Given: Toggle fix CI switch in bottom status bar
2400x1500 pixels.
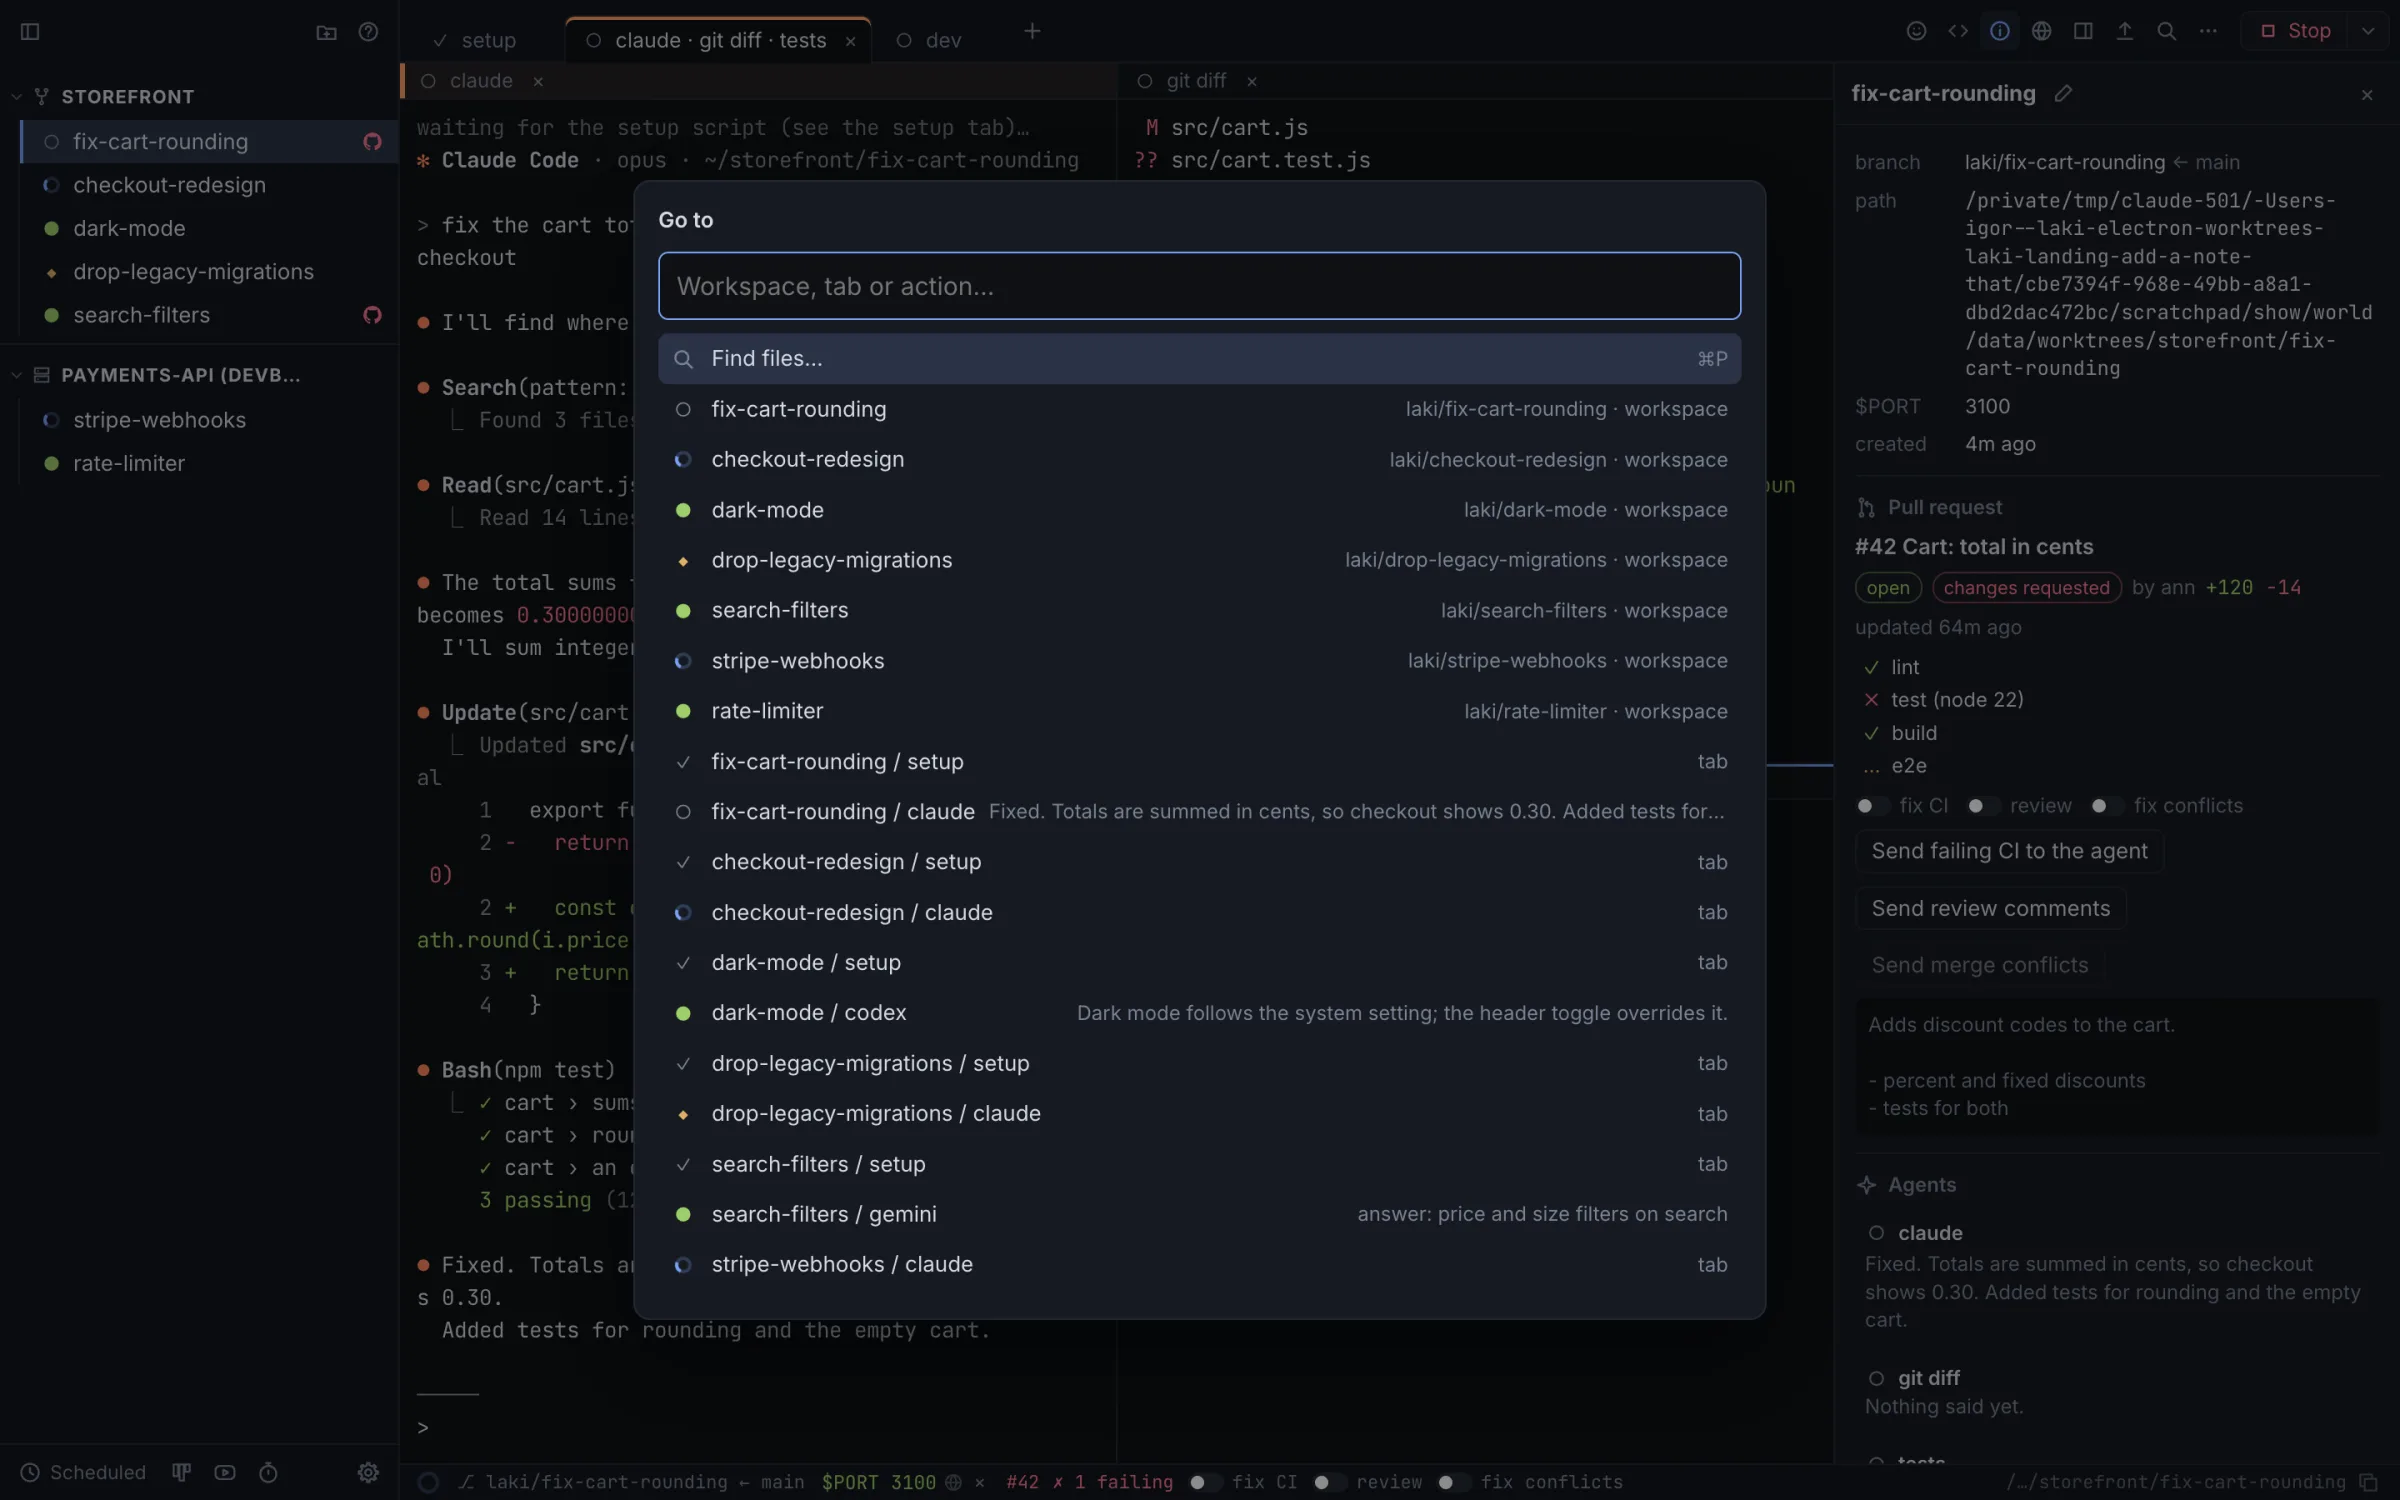Looking at the screenshot, I should pos(1204,1482).
